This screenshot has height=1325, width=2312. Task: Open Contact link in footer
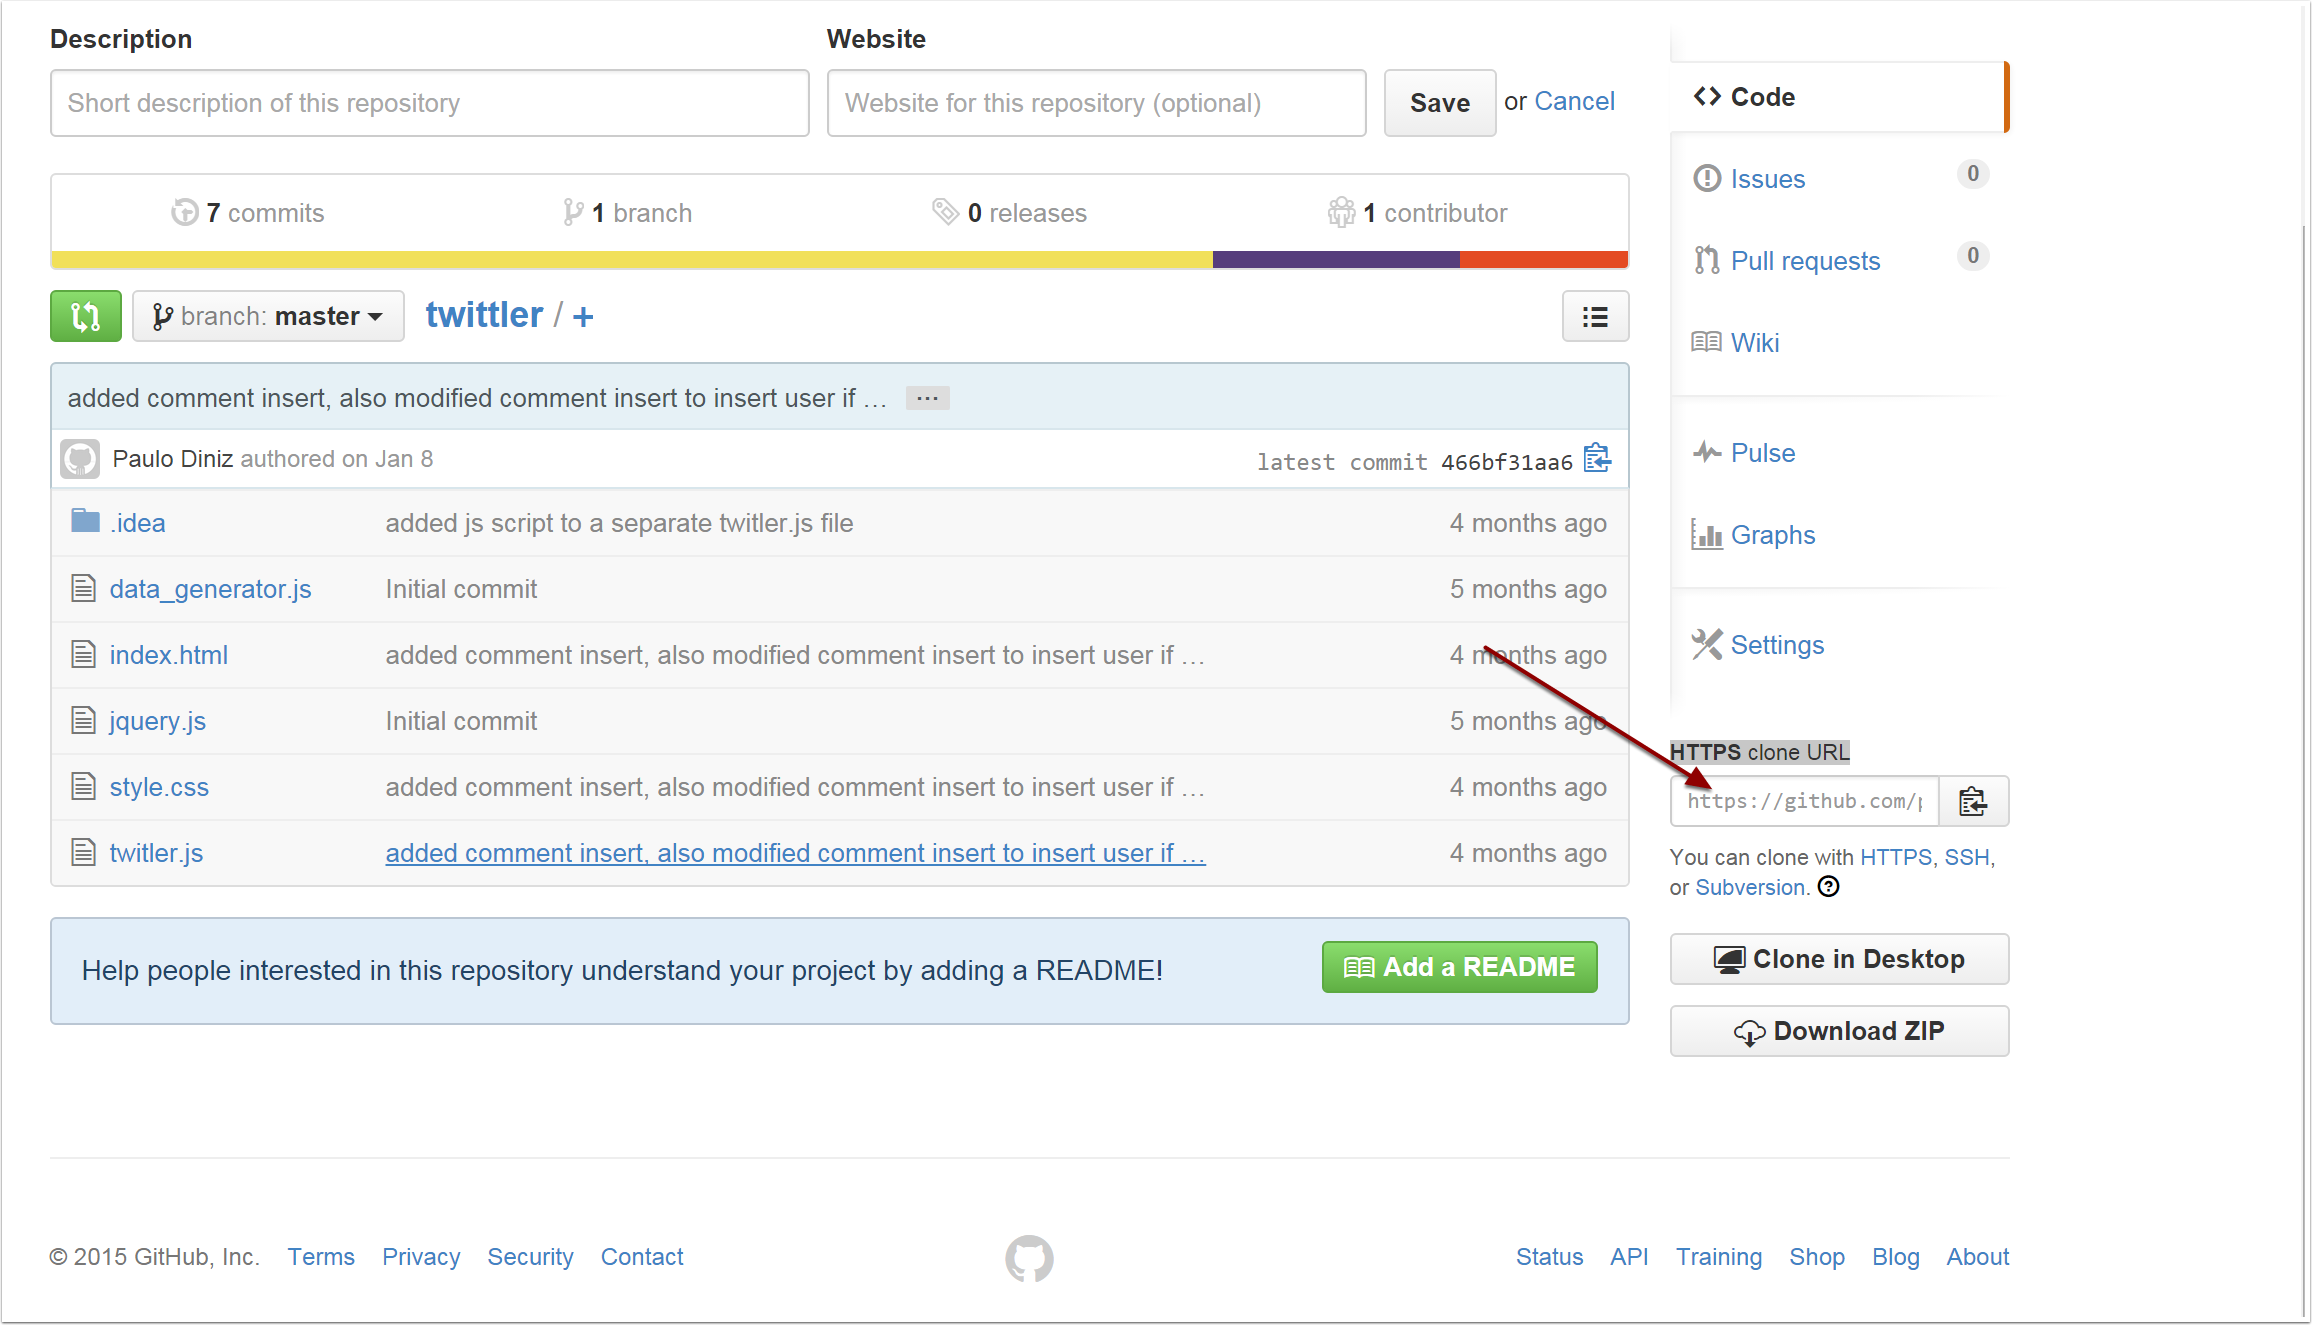click(642, 1257)
